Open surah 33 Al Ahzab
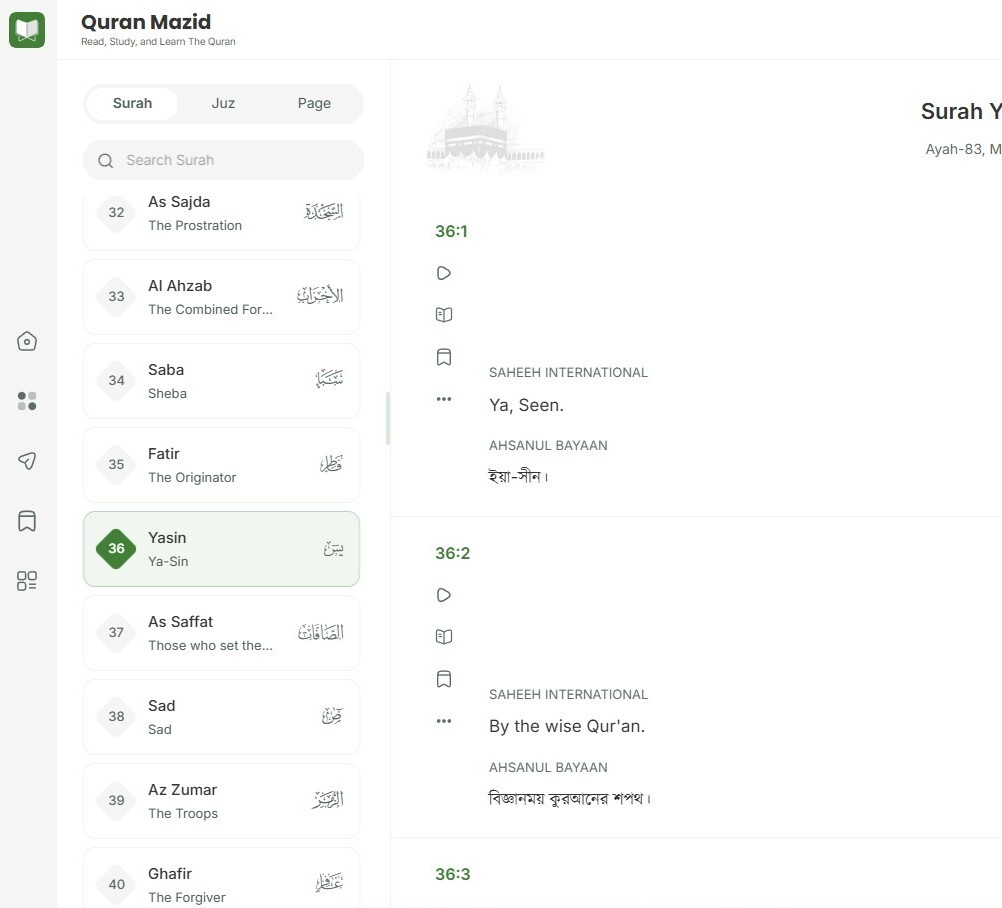The width and height of the screenshot is (1002, 908). tap(221, 296)
